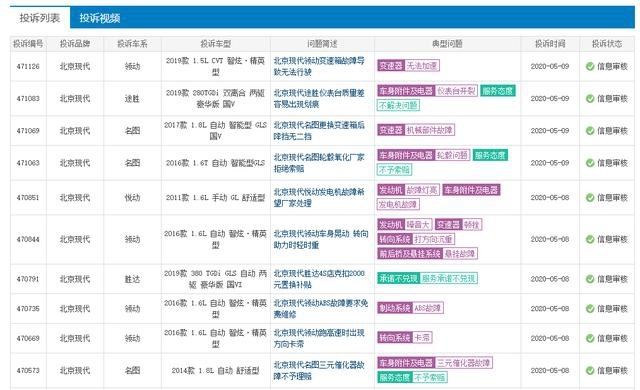This screenshot has height=390, width=640.
Task: Open complaint link 北京现代途胜仪表台质量差容易出现划痕
Action: pyautogui.click(x=319, y=98)
